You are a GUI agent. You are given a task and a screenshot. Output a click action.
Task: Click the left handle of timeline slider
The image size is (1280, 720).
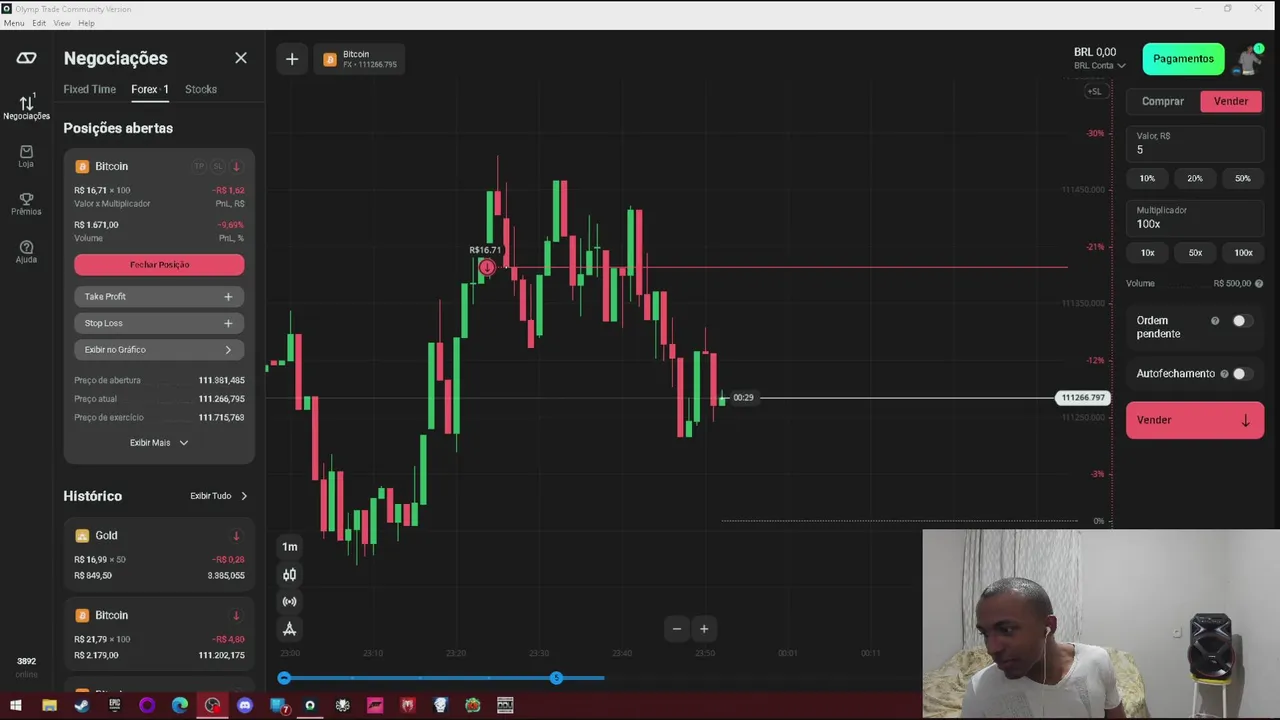tap(284, 678)
